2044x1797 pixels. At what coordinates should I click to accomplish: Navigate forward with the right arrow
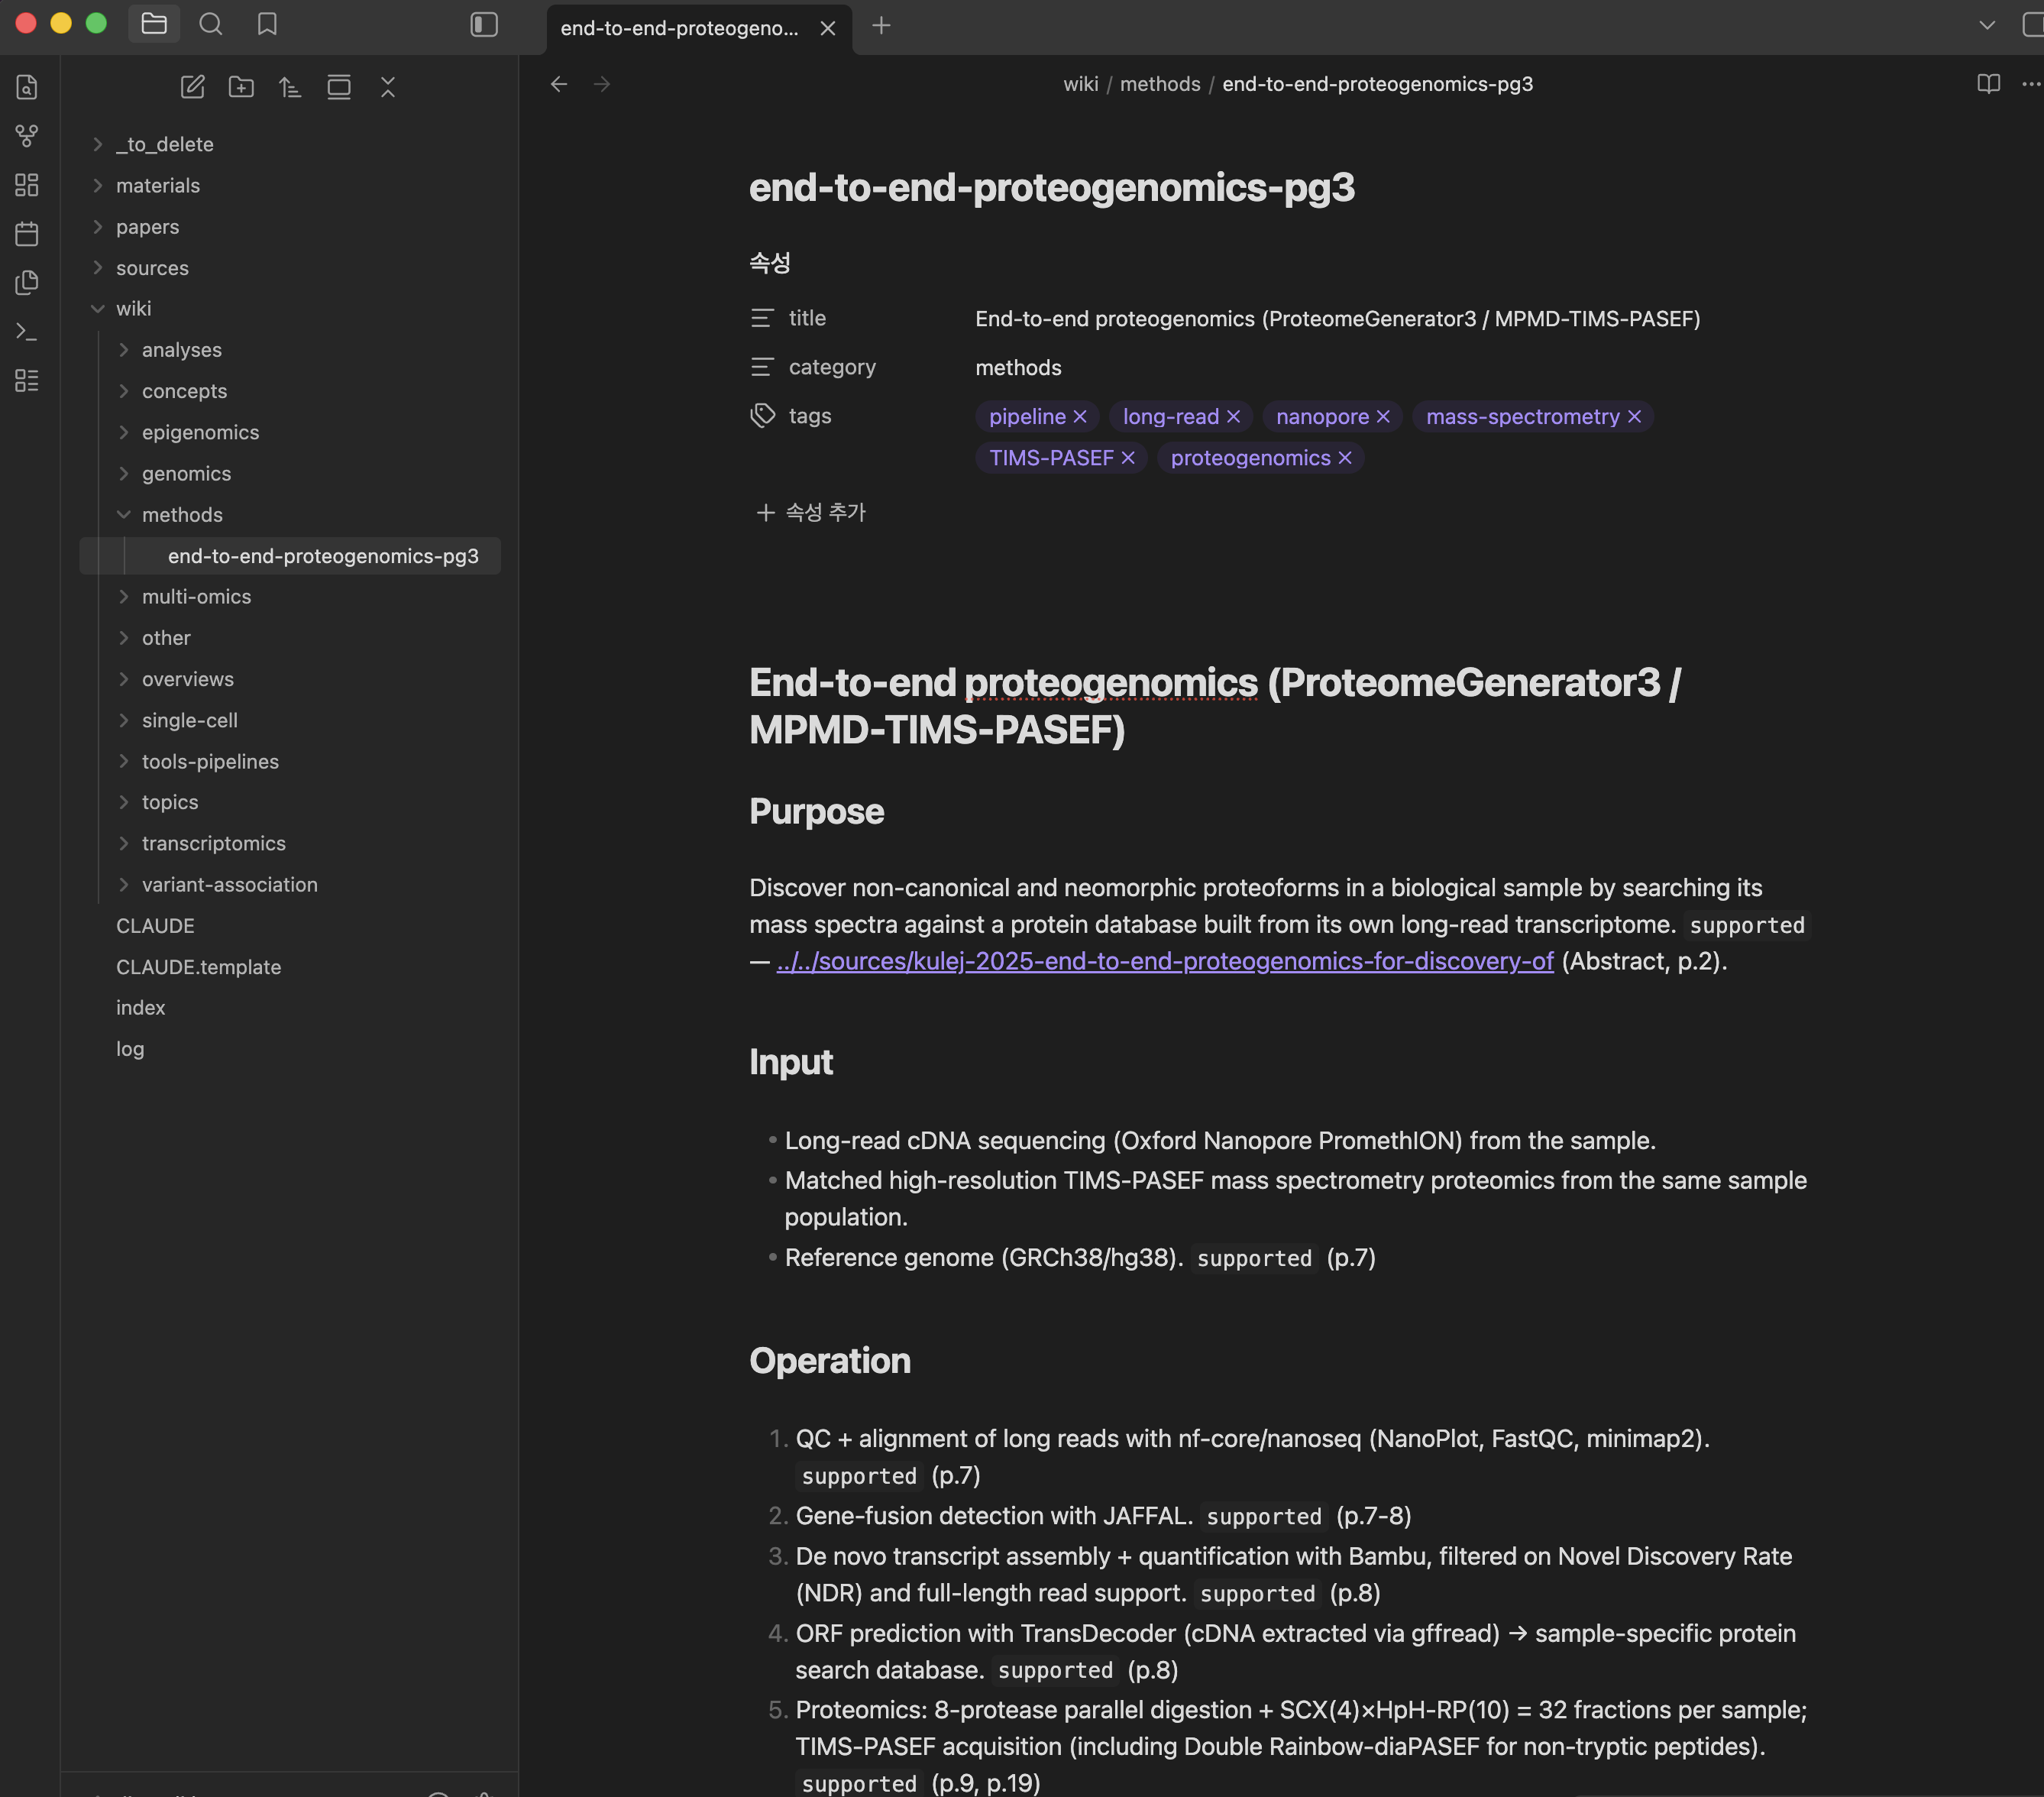(602, 84)
